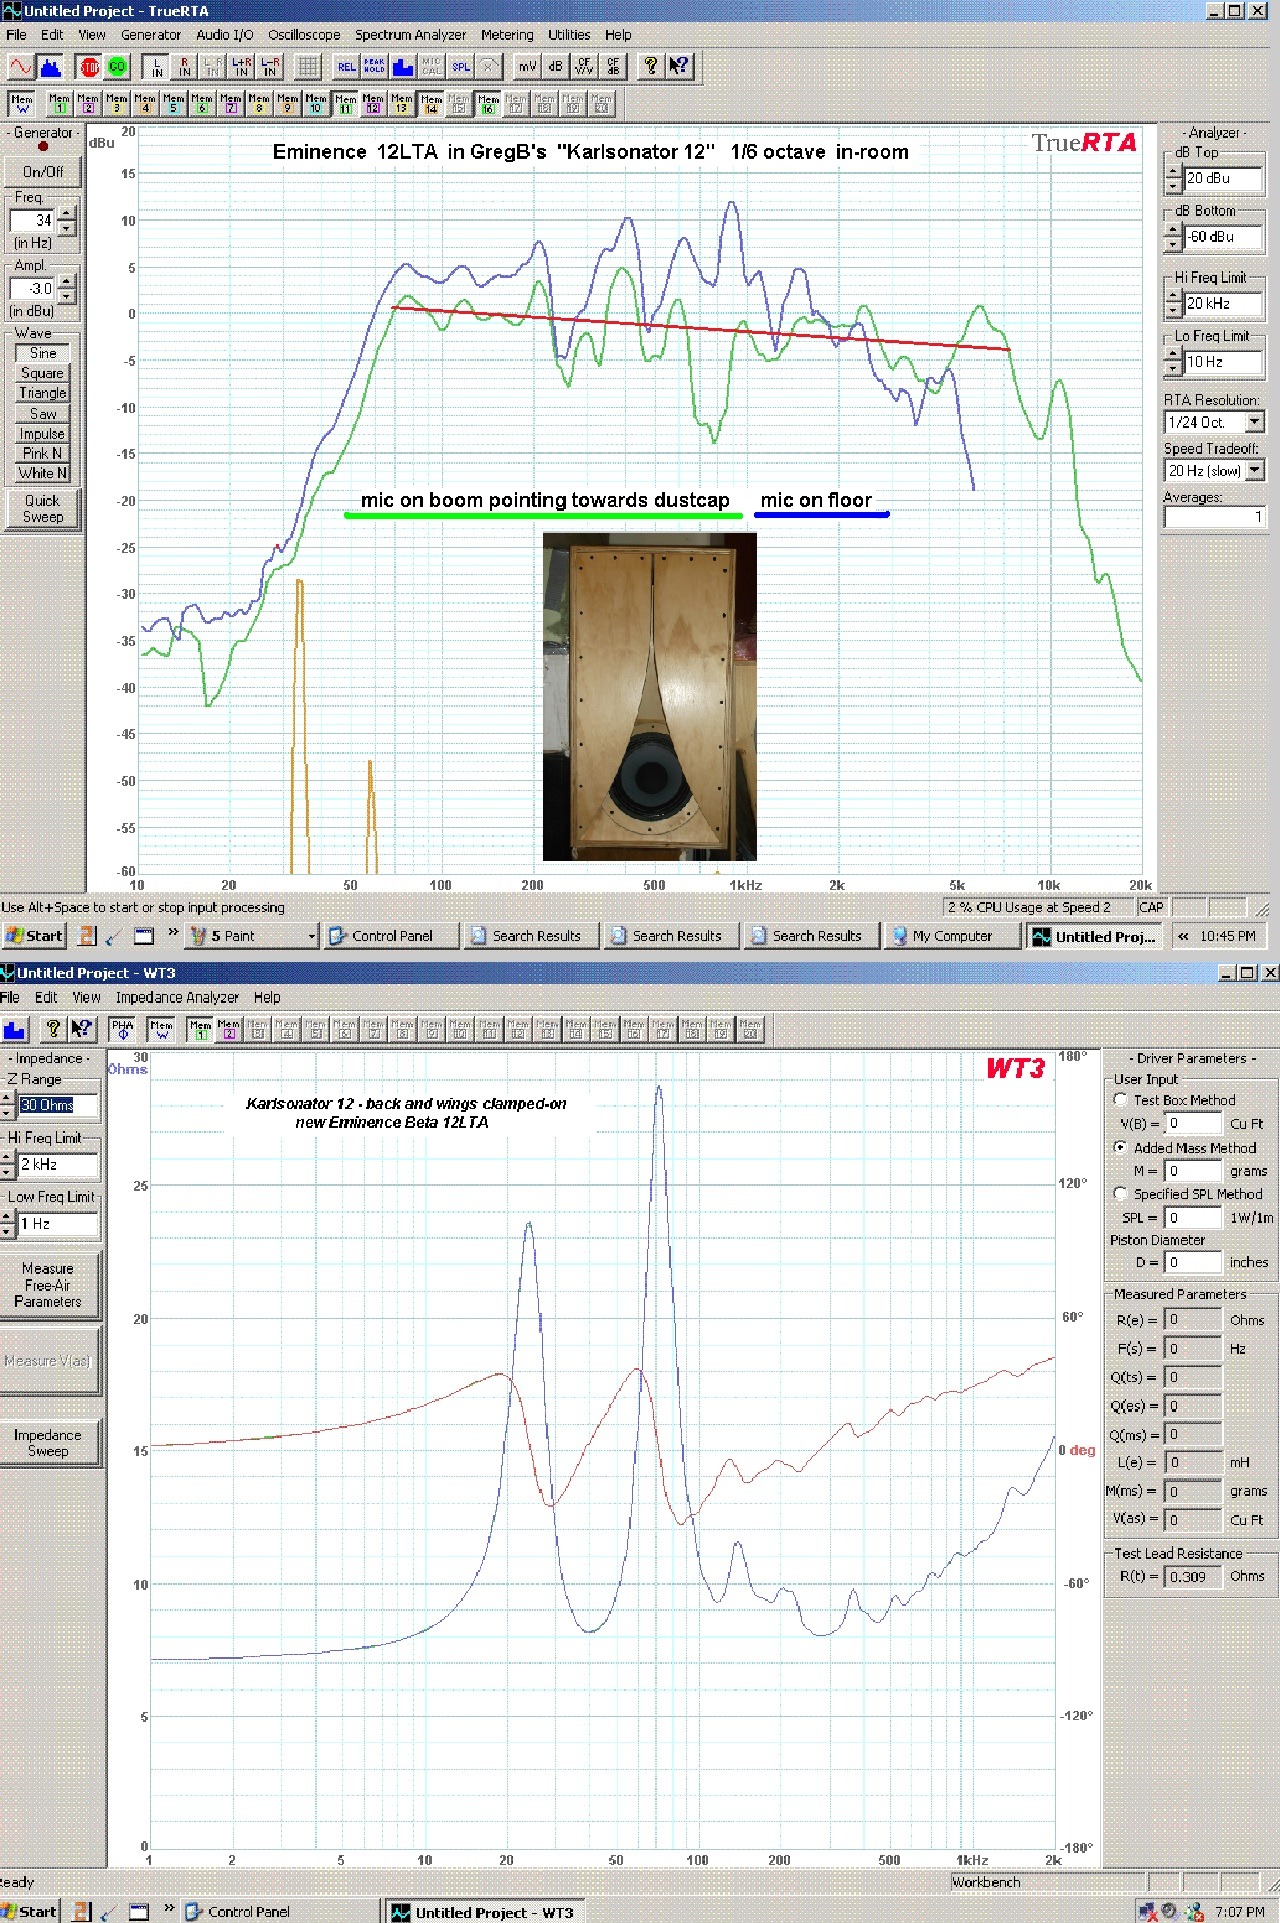Click the Test Lead Resistance R(t) field
The image size is (1280, 1923).
click(1193, 1576)
